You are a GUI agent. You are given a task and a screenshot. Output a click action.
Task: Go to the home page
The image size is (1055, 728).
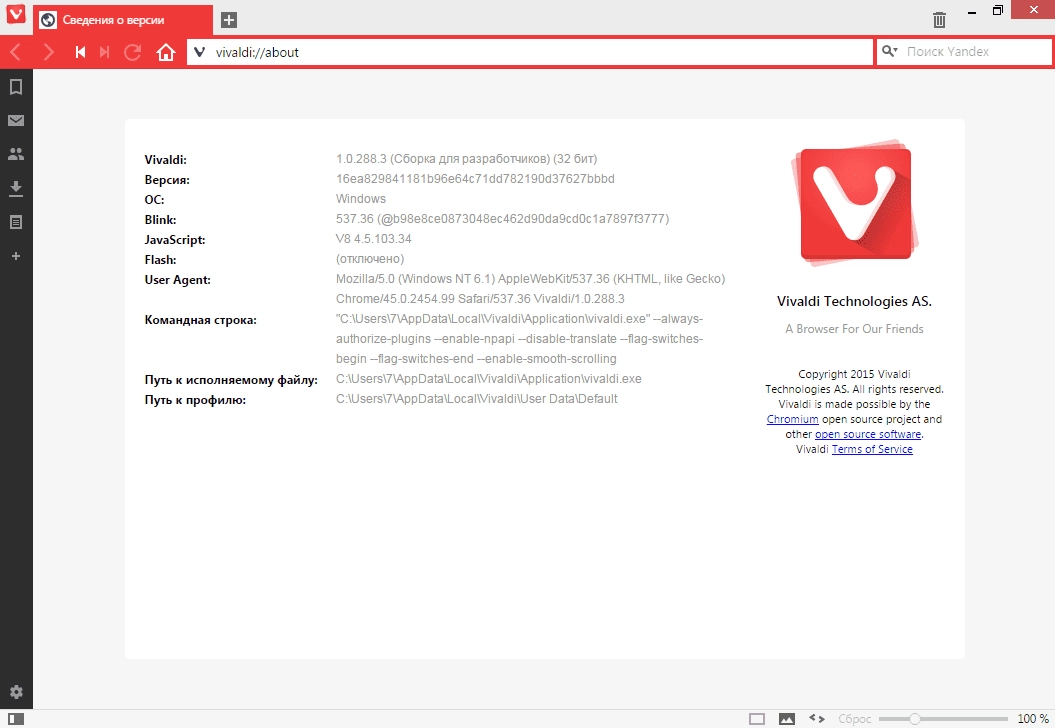pos(166,52)
